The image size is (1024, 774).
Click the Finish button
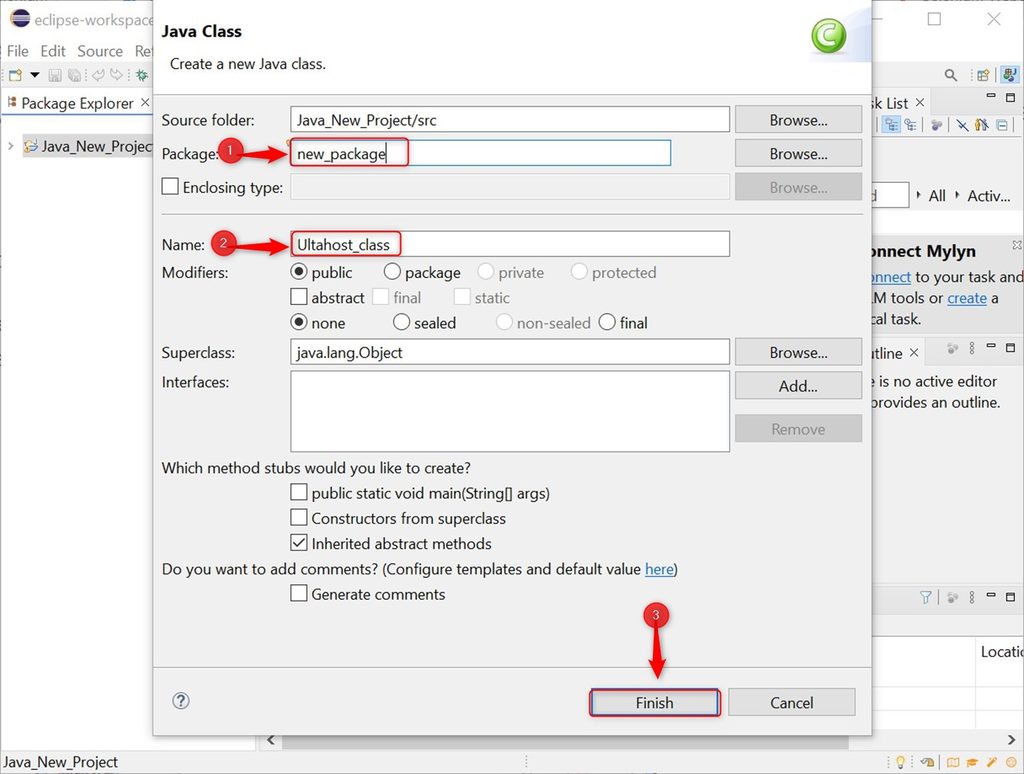654,703
